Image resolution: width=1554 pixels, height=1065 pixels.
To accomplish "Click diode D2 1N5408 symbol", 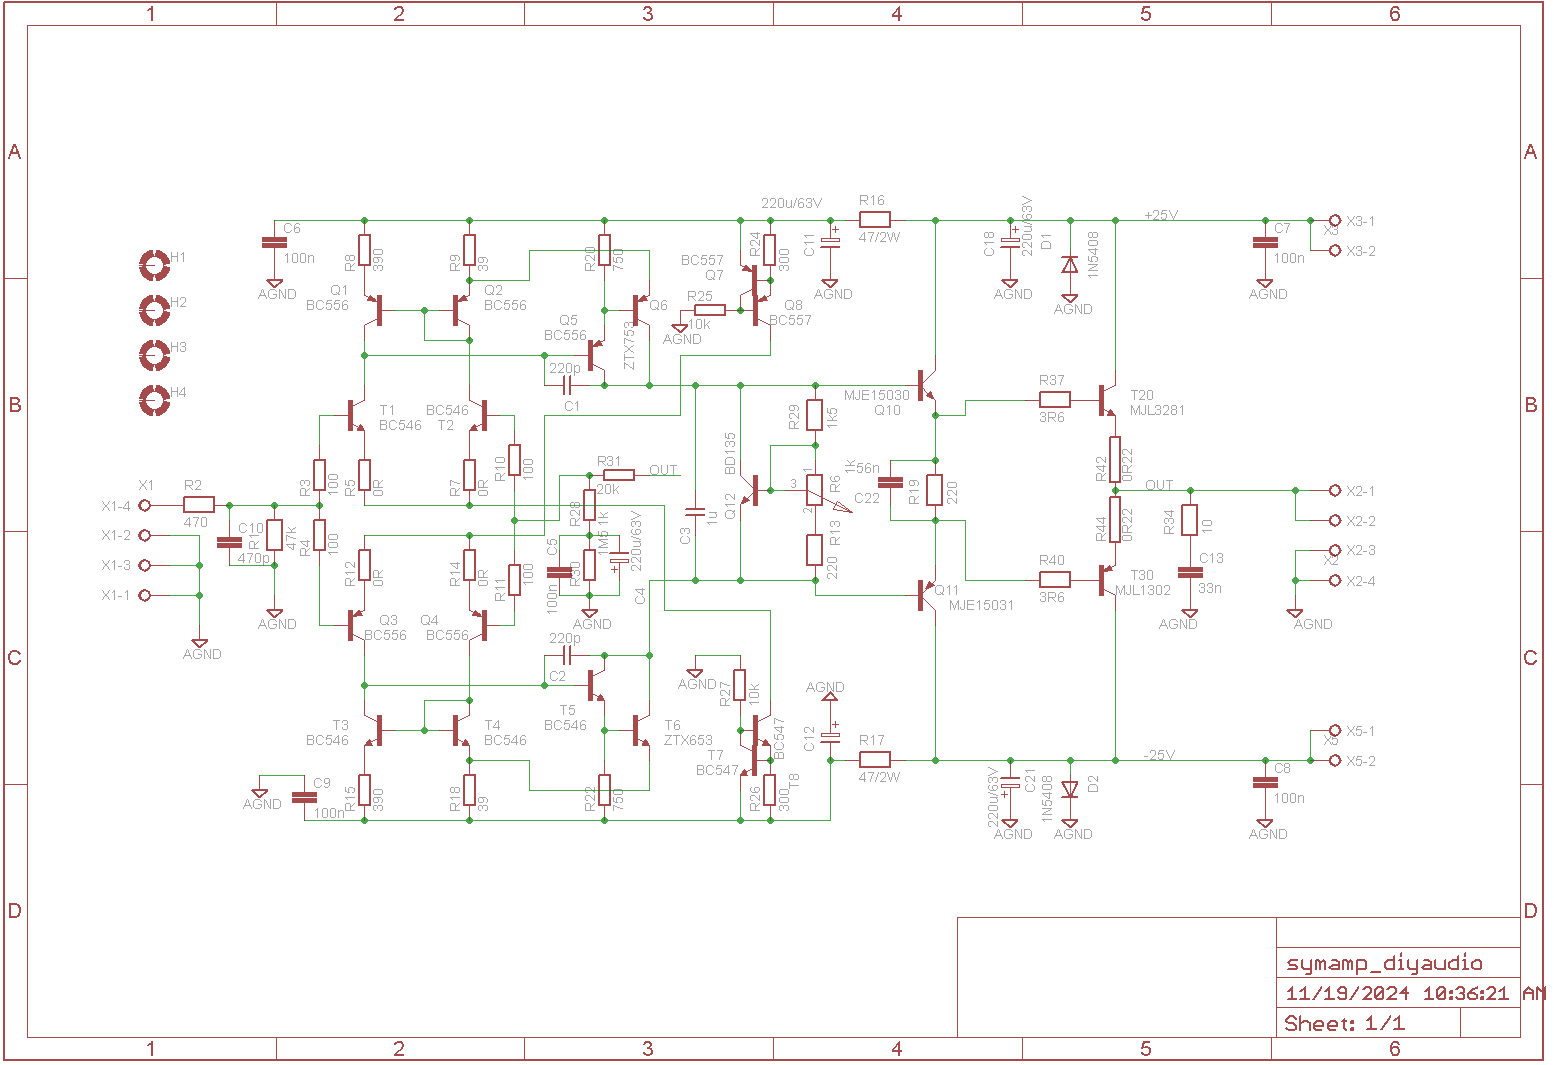I will (x=1070, y=790).
